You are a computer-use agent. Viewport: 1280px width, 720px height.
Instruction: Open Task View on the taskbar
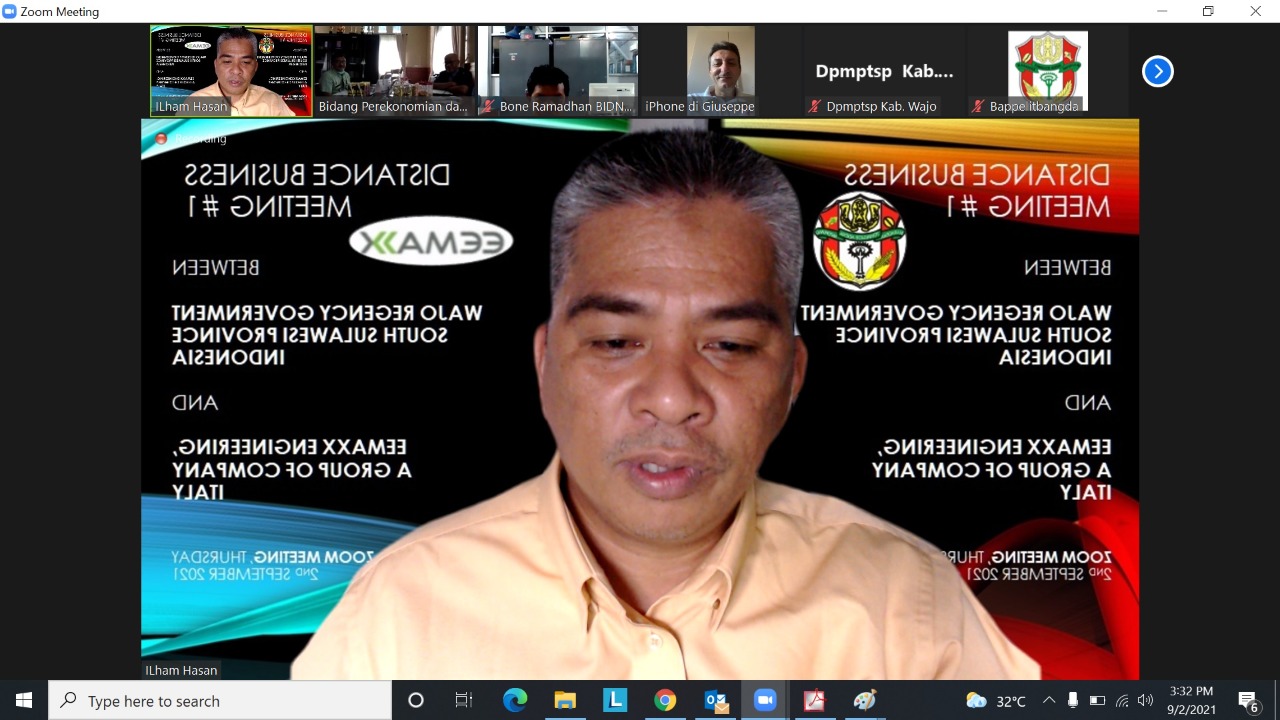coord(464,700)
